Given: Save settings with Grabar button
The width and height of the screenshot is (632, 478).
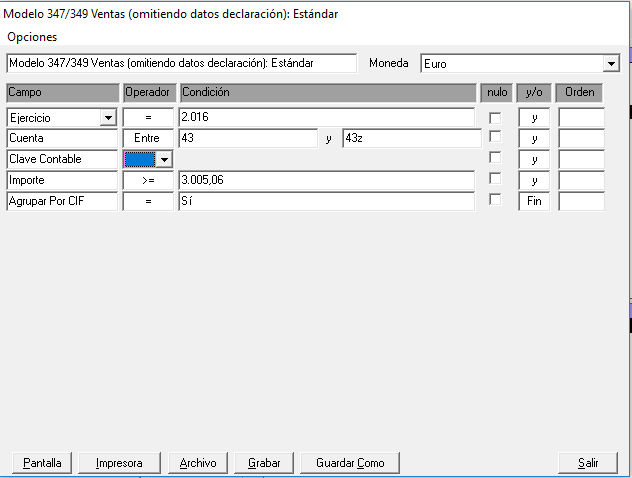Looking at the screenshot, I should 264,463.
